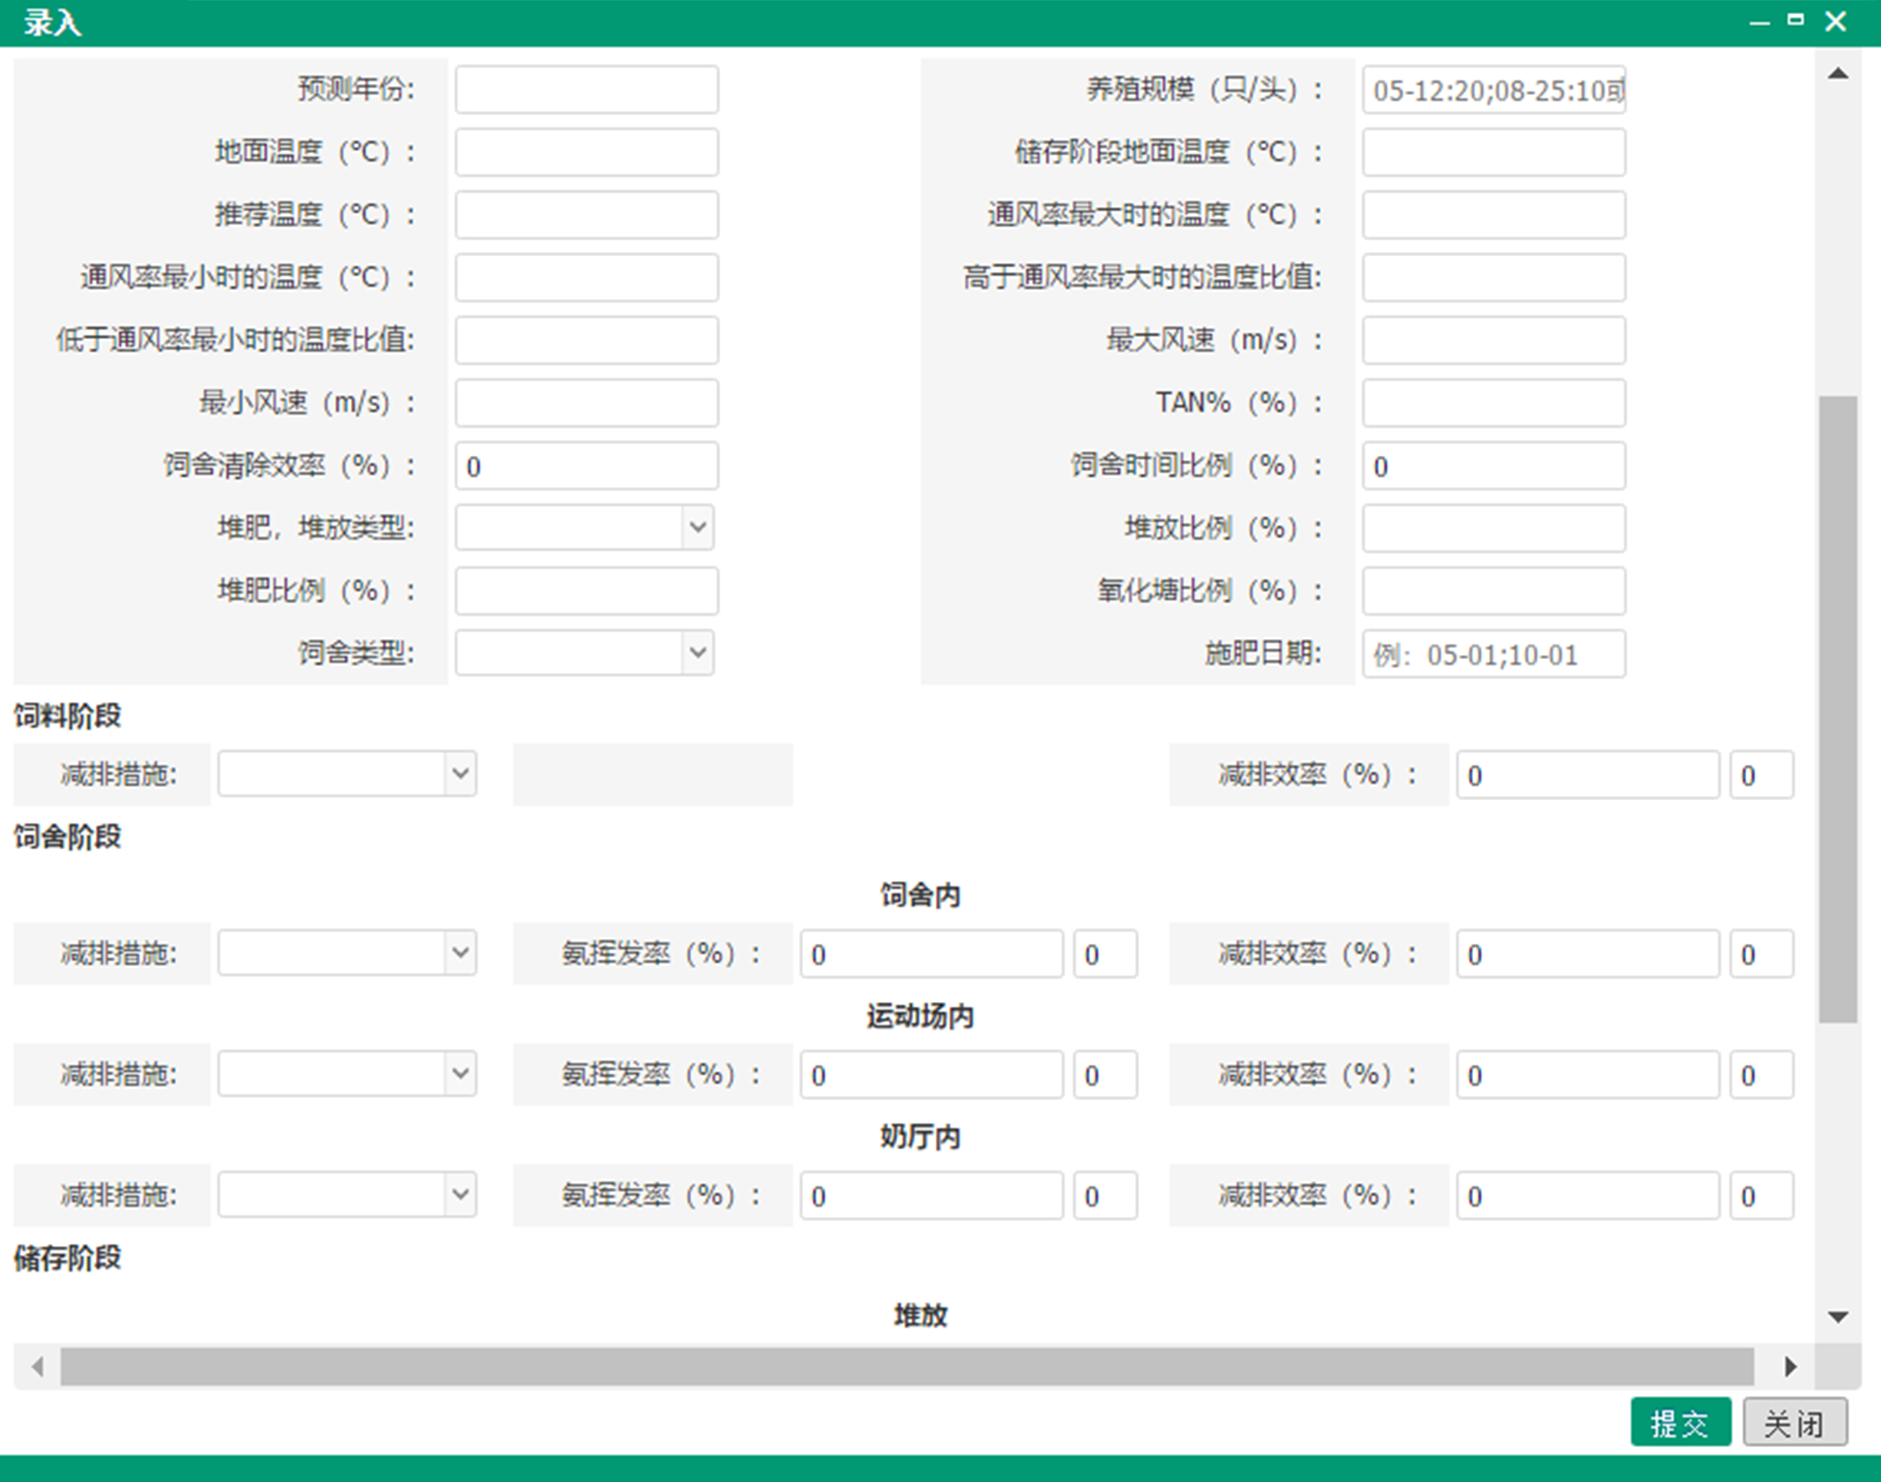Click the scroll up arrow of vertical scrollbar
Image resolution: width=1881 pixels, height=1482 pixels.
pos(1838,74)
